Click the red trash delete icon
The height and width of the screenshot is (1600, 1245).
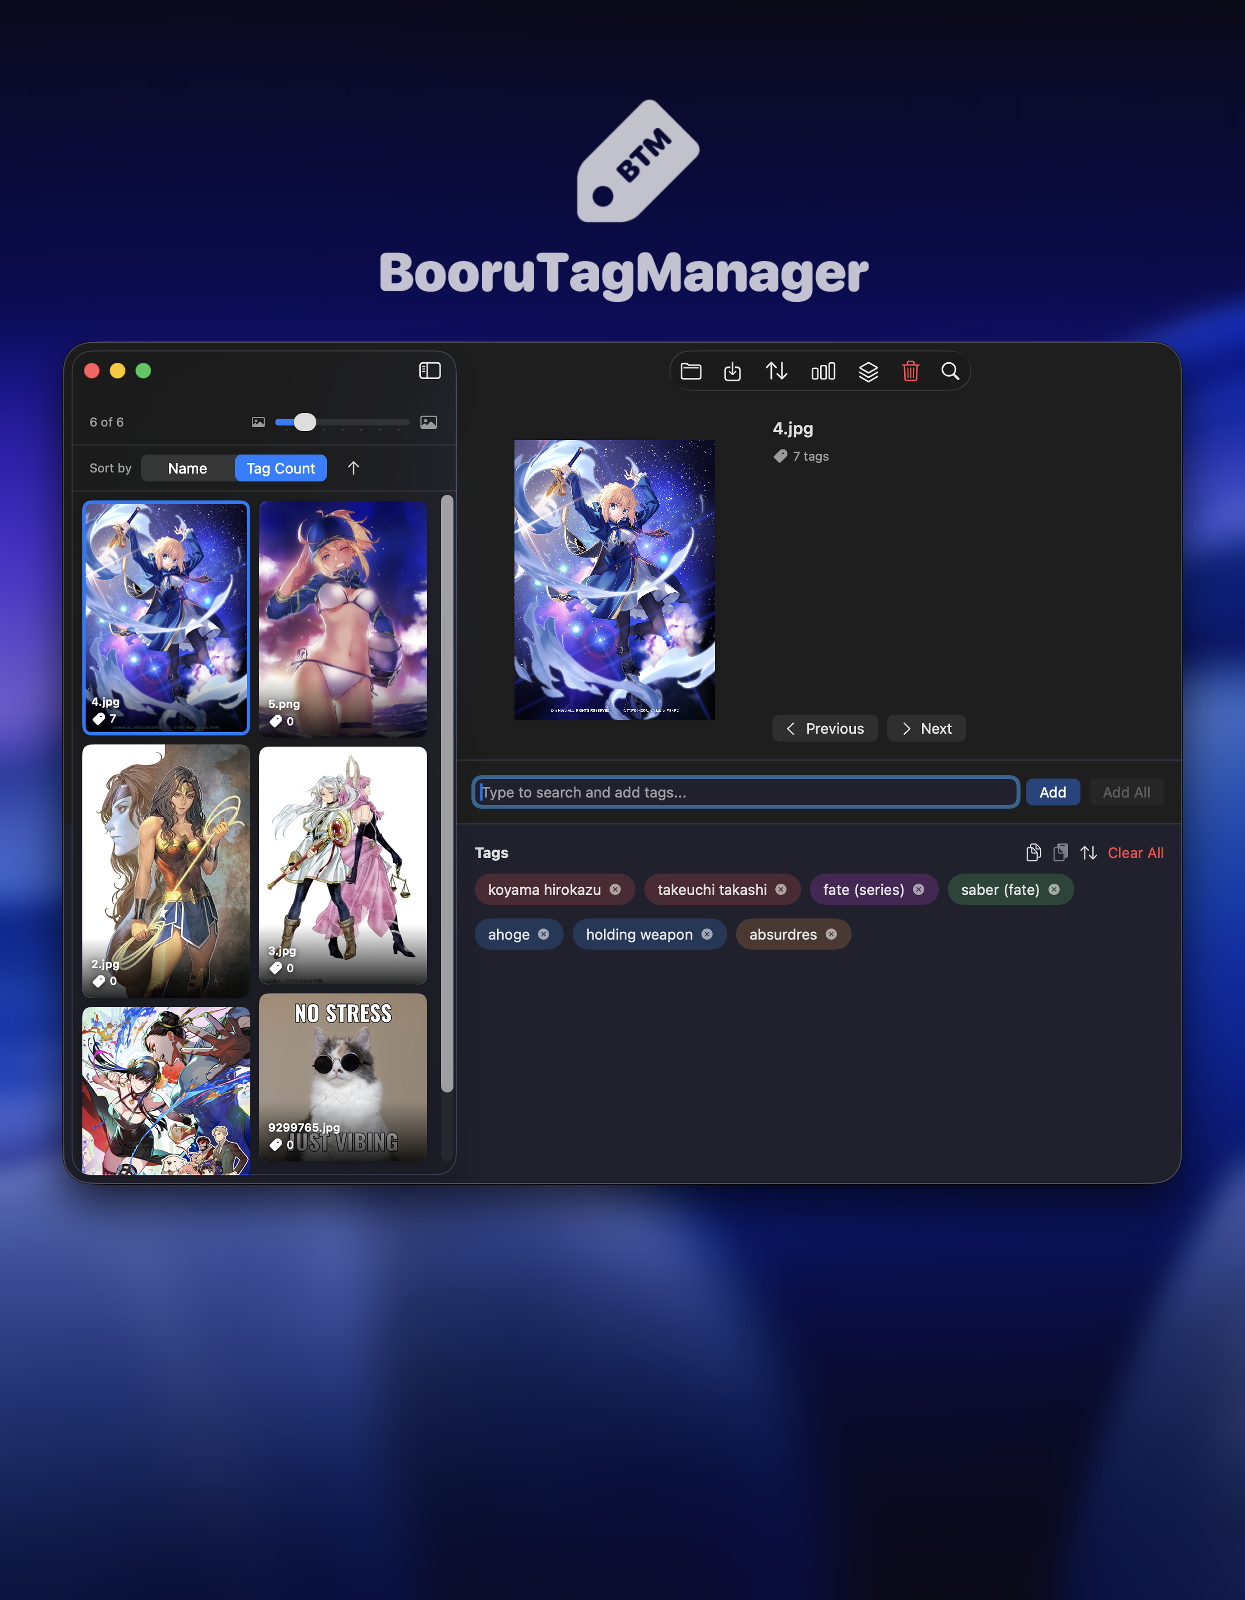pyautogui.click(x=910, y=372)
